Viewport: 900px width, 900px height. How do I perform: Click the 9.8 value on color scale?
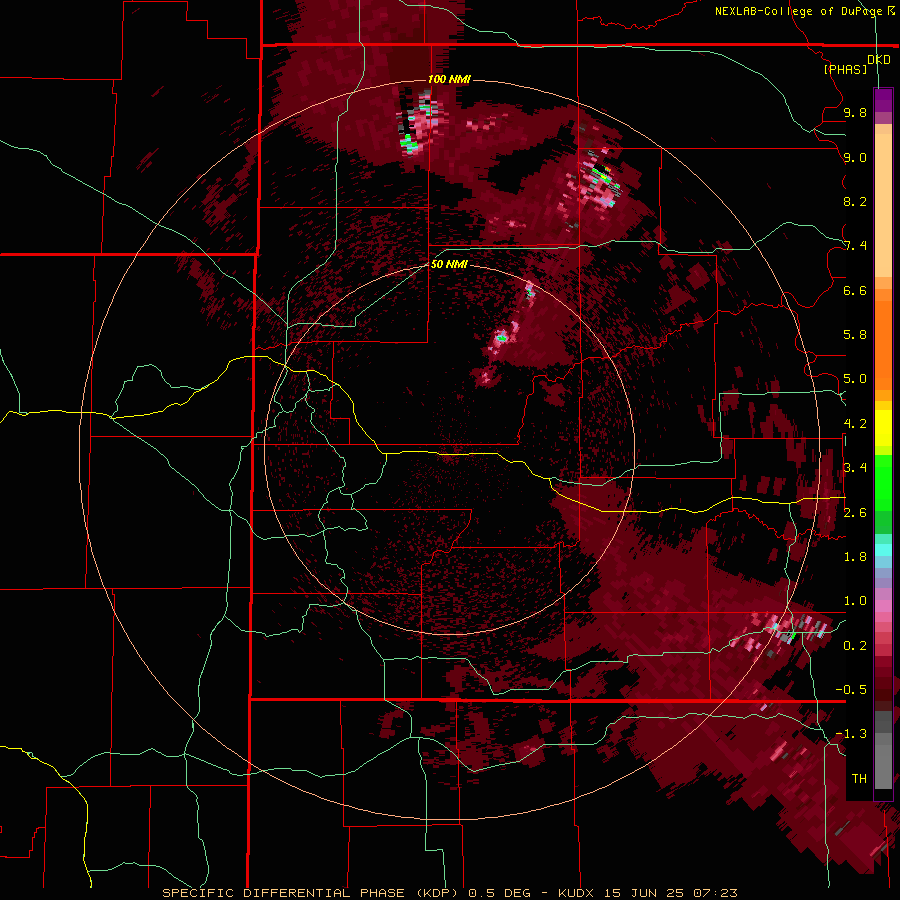coord(855,112)
